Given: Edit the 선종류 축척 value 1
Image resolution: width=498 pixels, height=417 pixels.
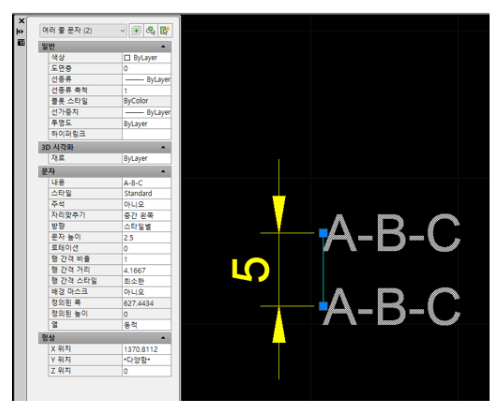Looking at the screenshot, I should coord(147,90).
